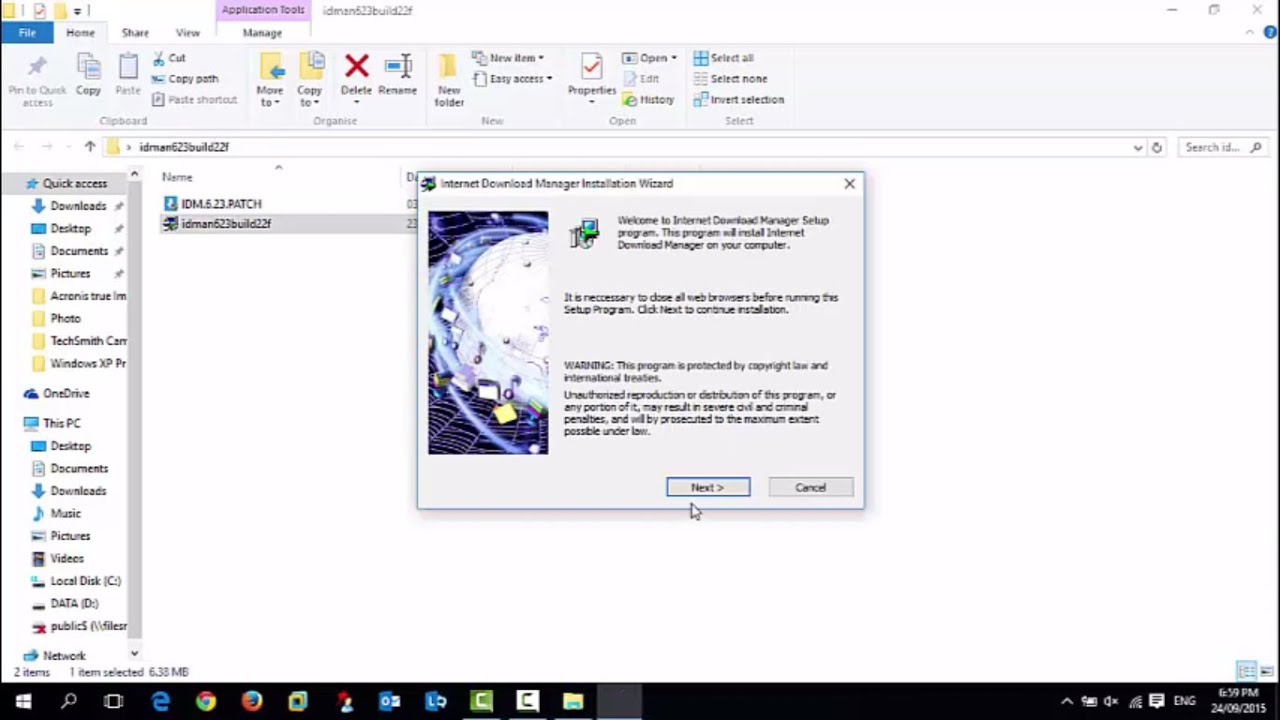Click Select none in ribbon
1280x720 pixels.
[x=730, y=79]
